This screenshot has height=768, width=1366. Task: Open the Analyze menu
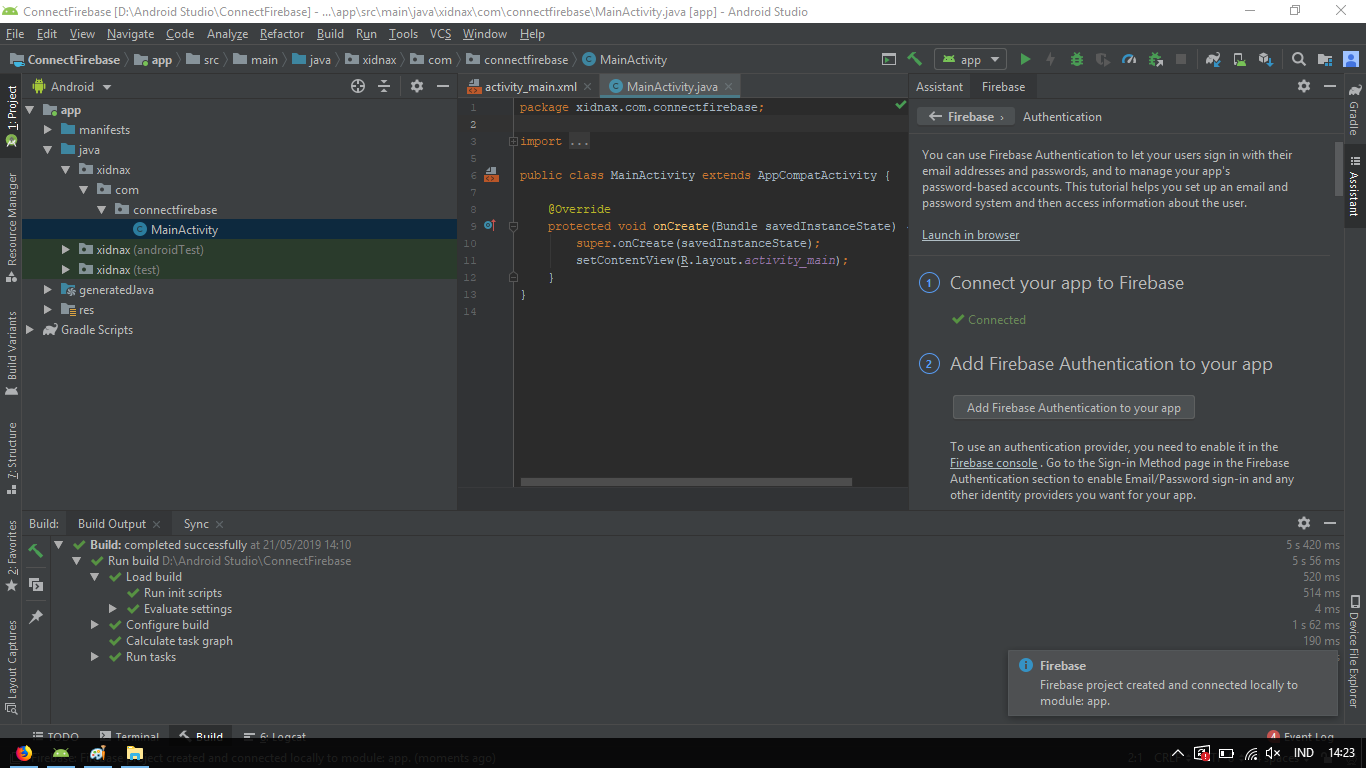[227, 34]
